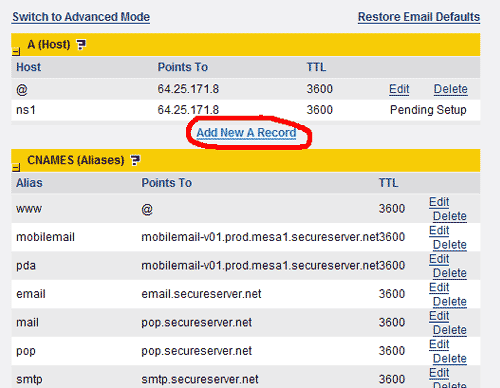Delete the mail alias
The width and height of the screenshot is (500, 388).
pos(450,330)
